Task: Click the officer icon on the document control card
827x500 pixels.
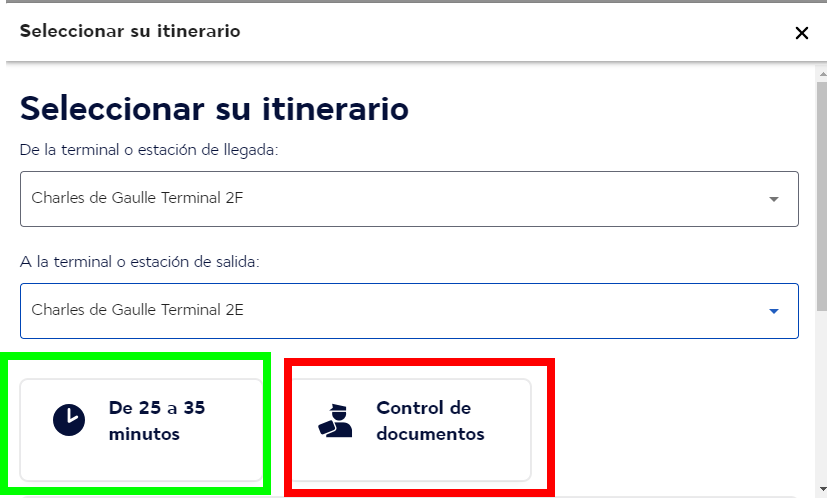Action: (x=335, y=420)
